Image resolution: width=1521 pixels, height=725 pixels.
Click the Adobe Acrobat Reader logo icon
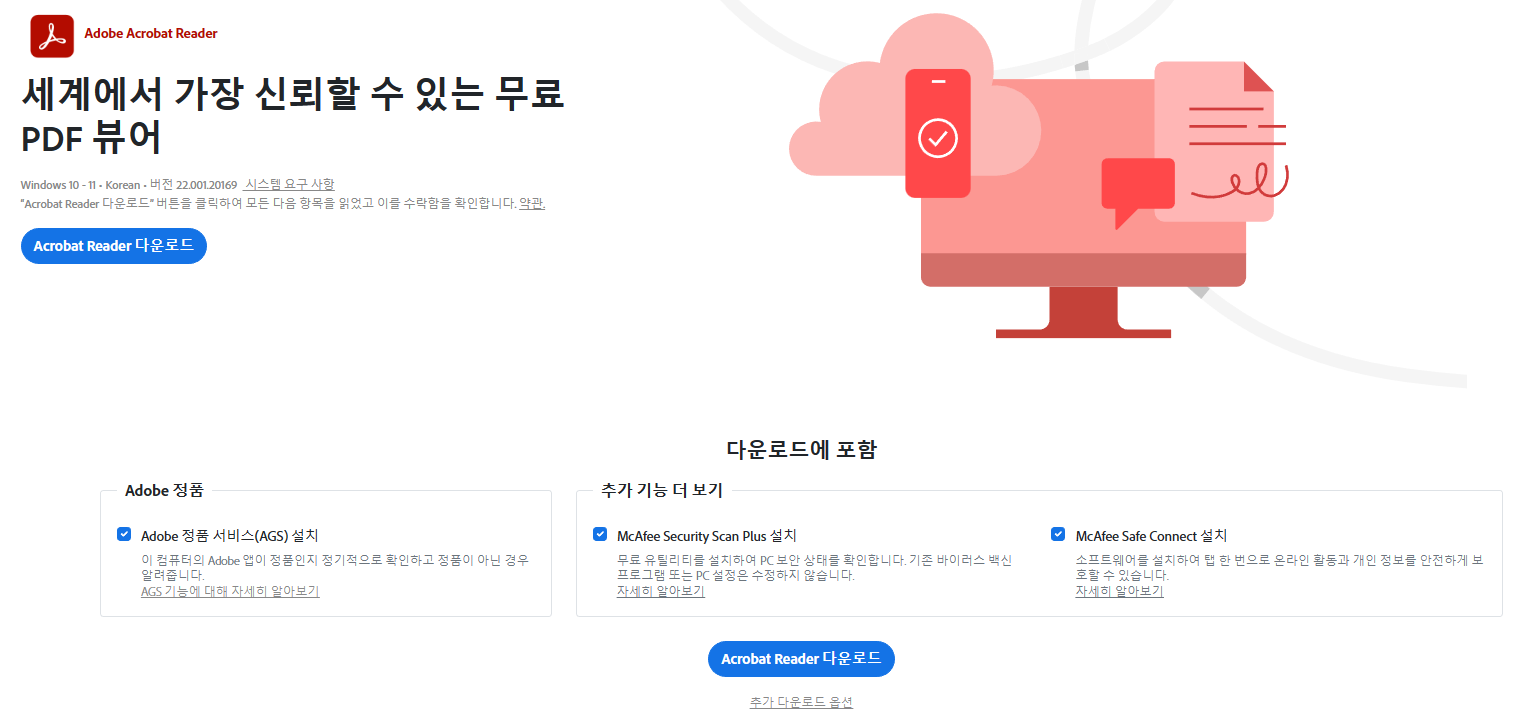(x=52, y=36)
